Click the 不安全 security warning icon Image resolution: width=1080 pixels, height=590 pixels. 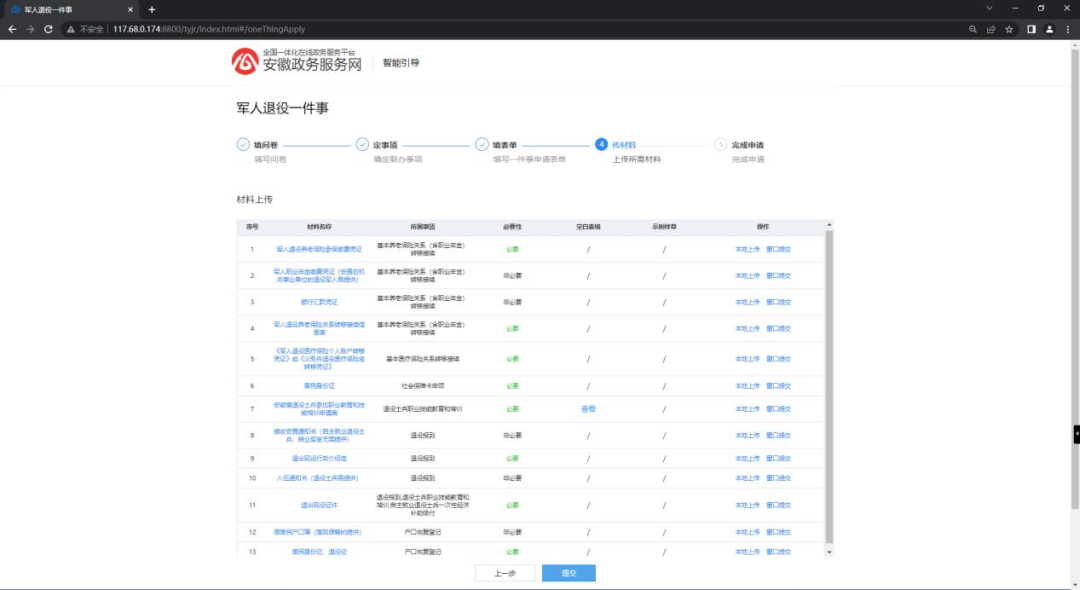[70, 30]
